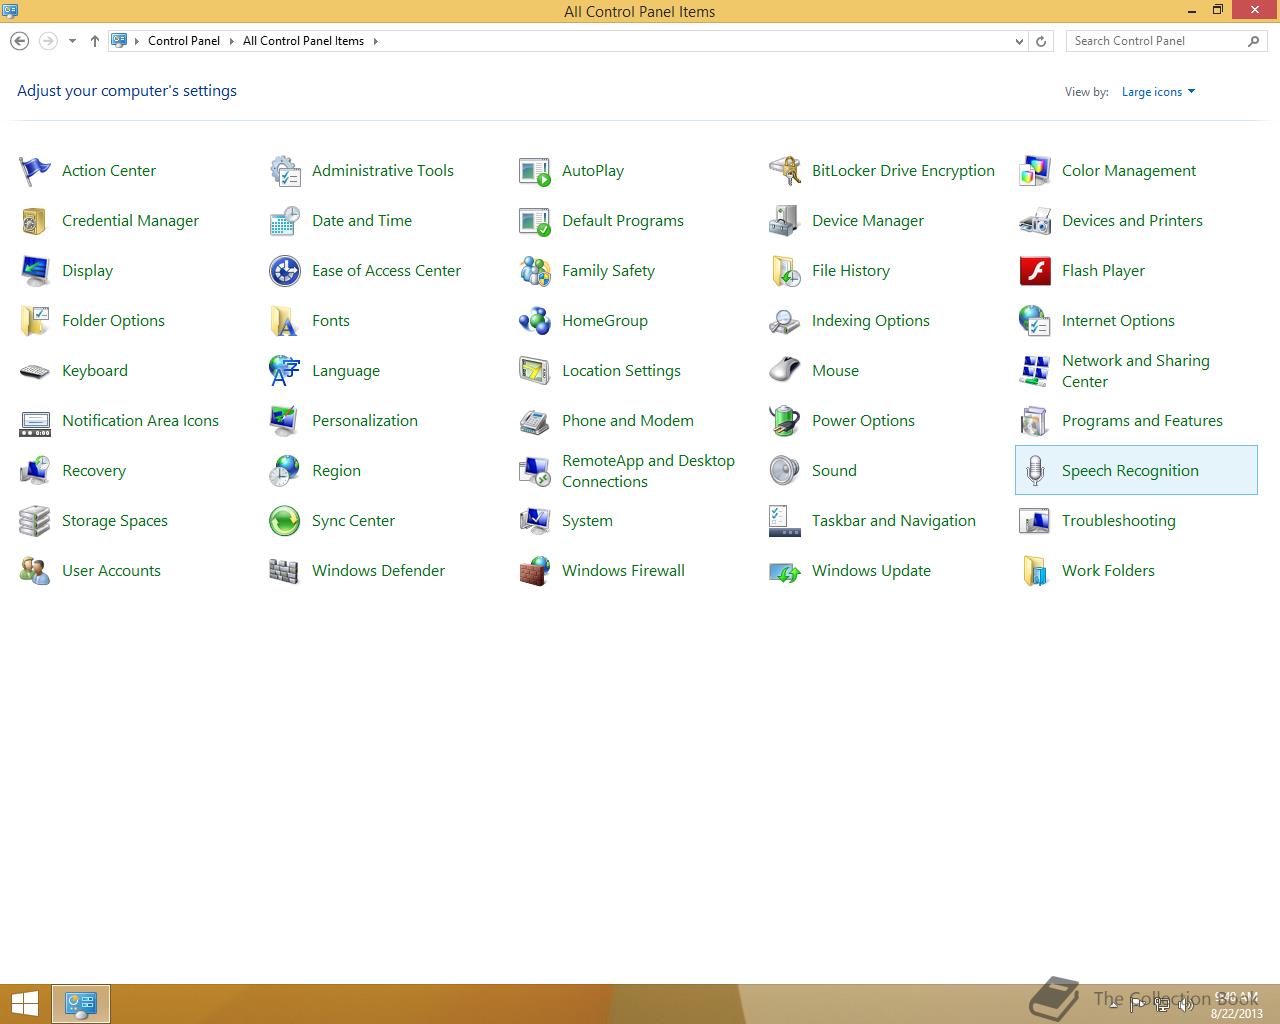Click the Control Panel breadcrumb
The image size is (1280, 1024).
(x=184, y=41)
